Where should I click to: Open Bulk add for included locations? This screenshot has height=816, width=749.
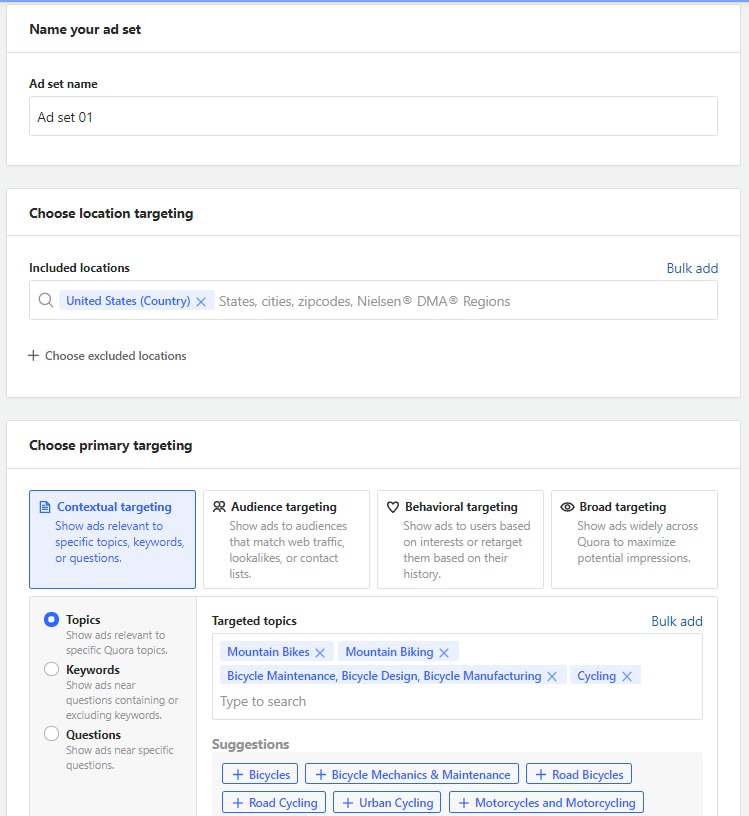pos(692,268)
